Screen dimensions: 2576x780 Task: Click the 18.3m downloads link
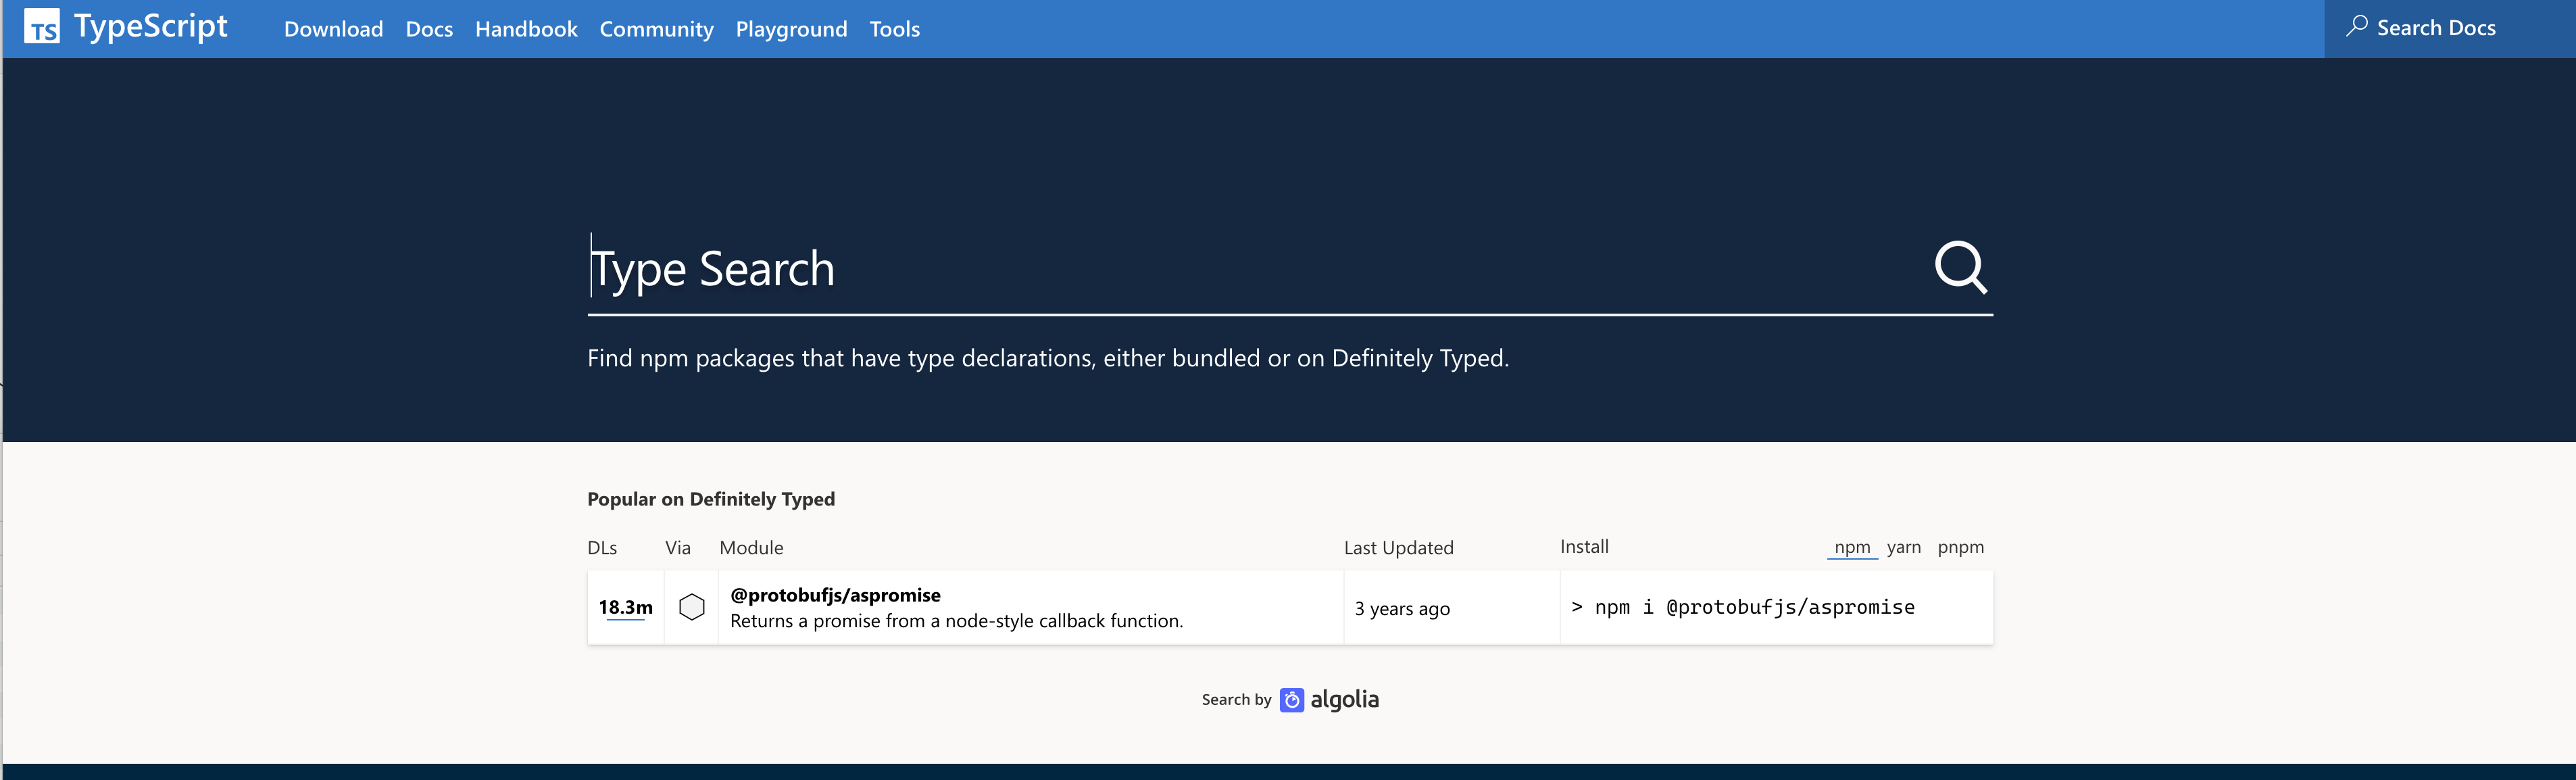click(625, 607)
